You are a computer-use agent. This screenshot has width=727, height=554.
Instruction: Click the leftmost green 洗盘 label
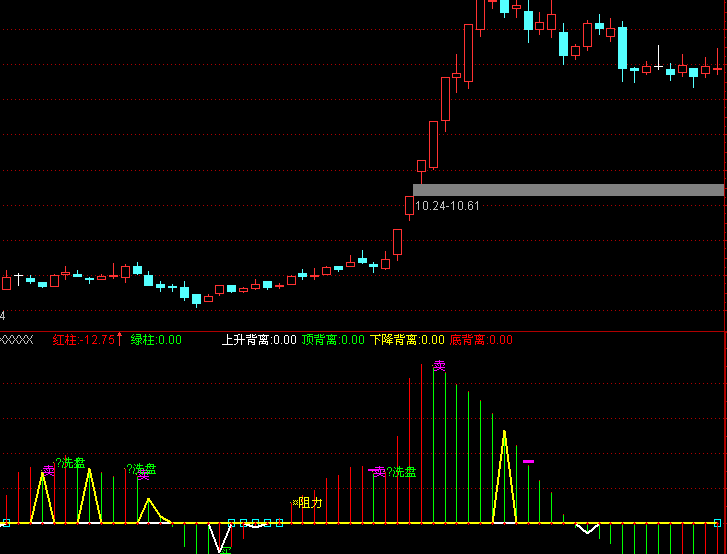tap(70, 463)
